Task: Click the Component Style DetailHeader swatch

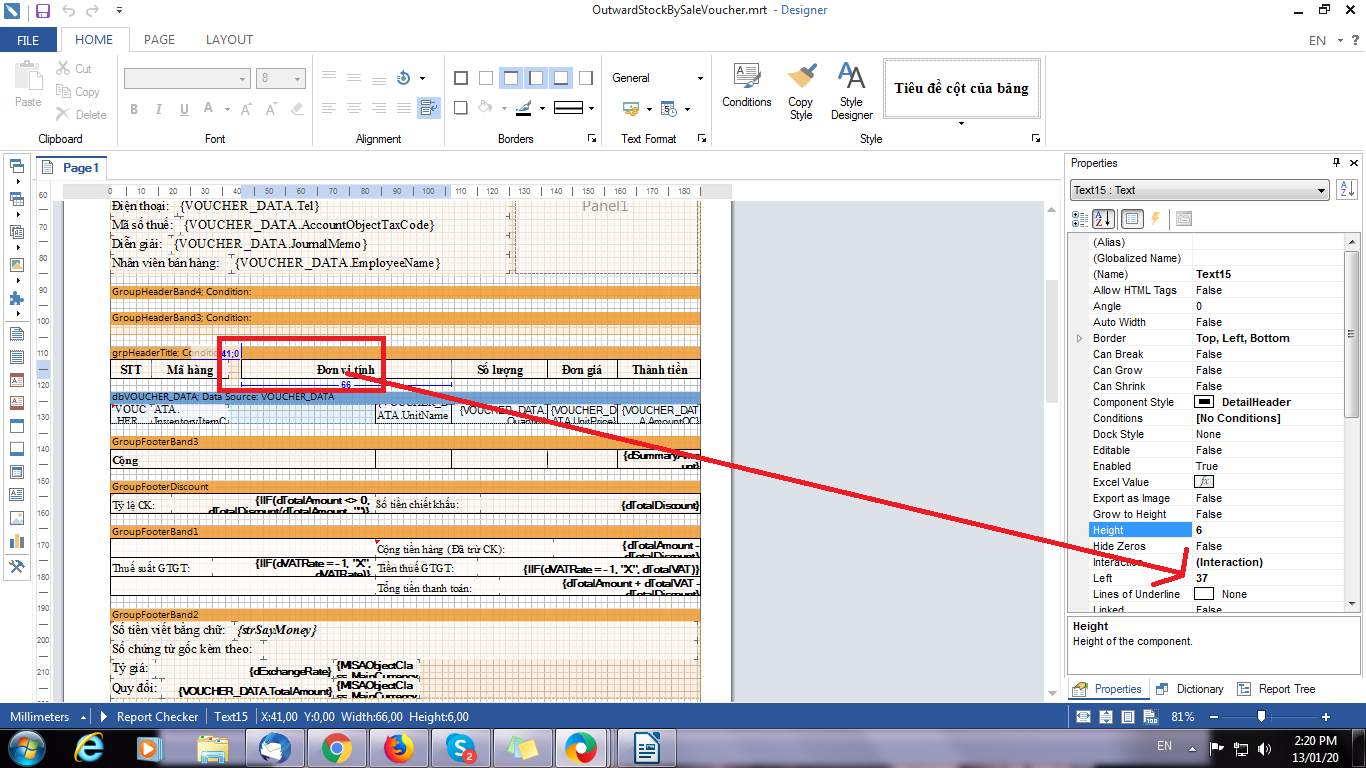Action: pyautogui.click(x=1205, y=402)
